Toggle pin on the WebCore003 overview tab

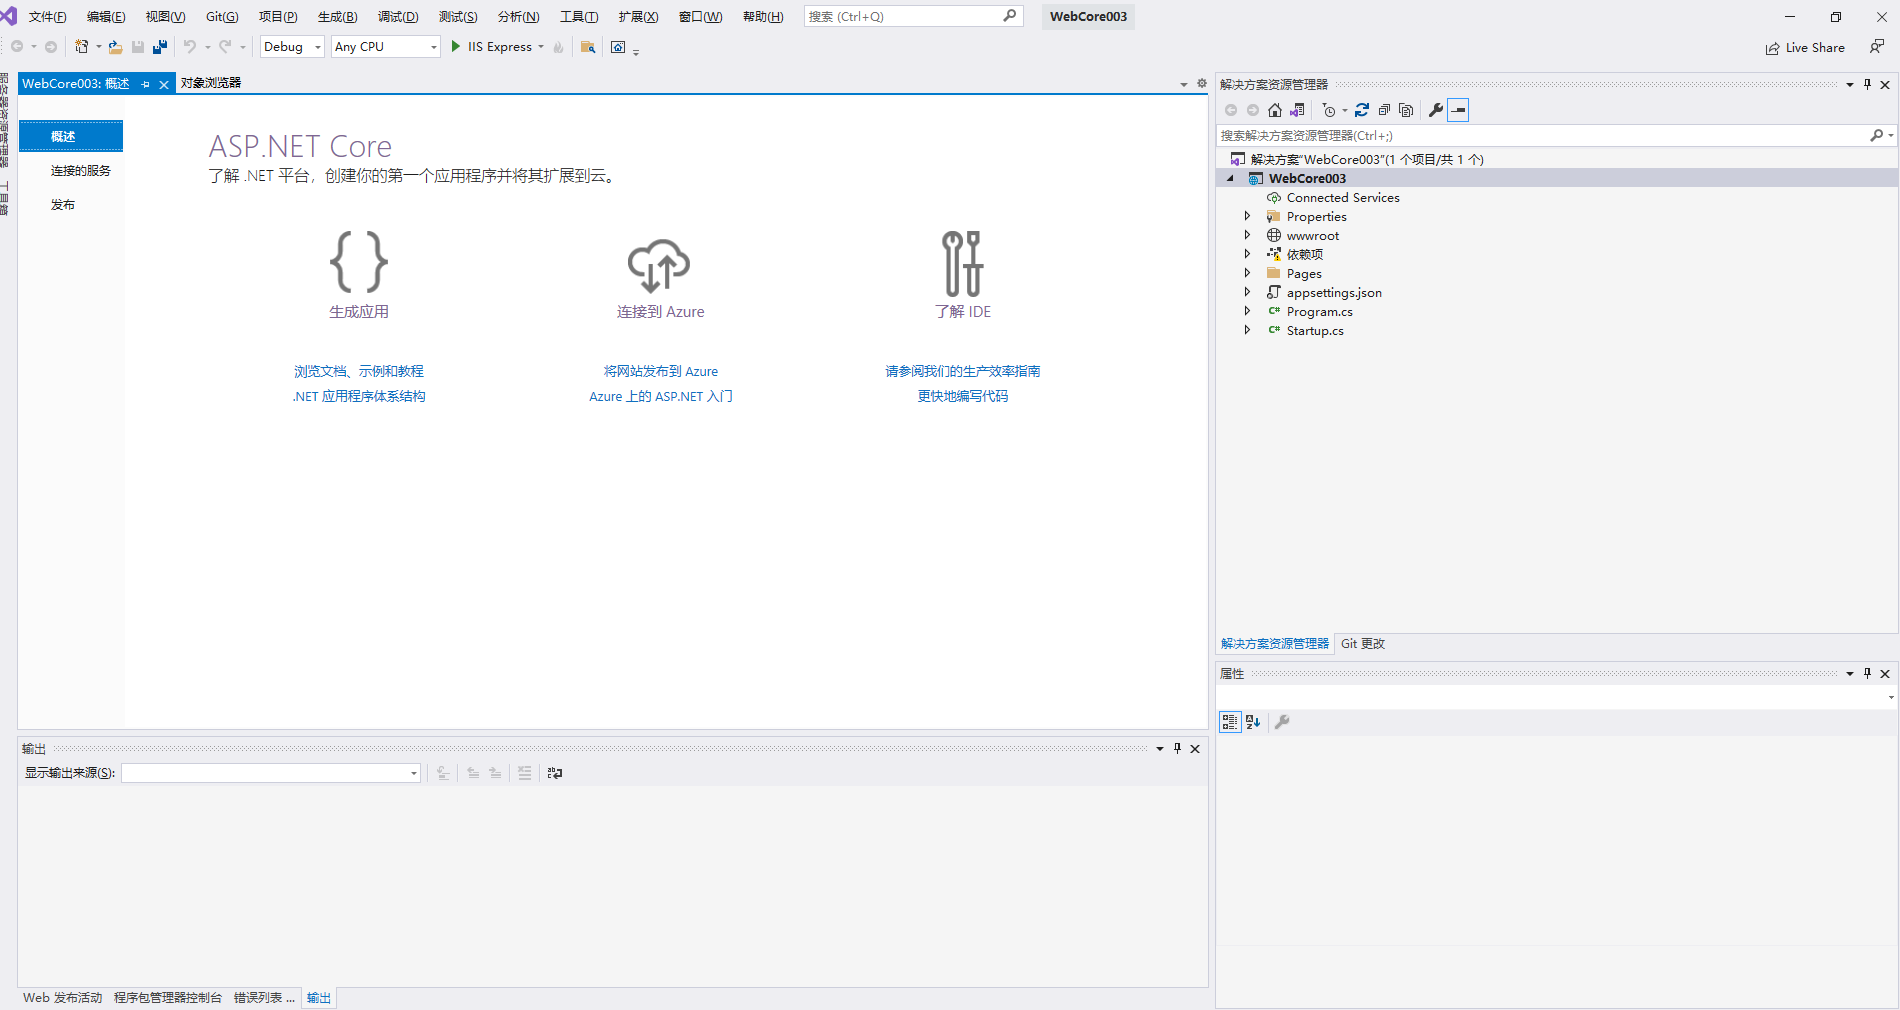pos(146,84)
